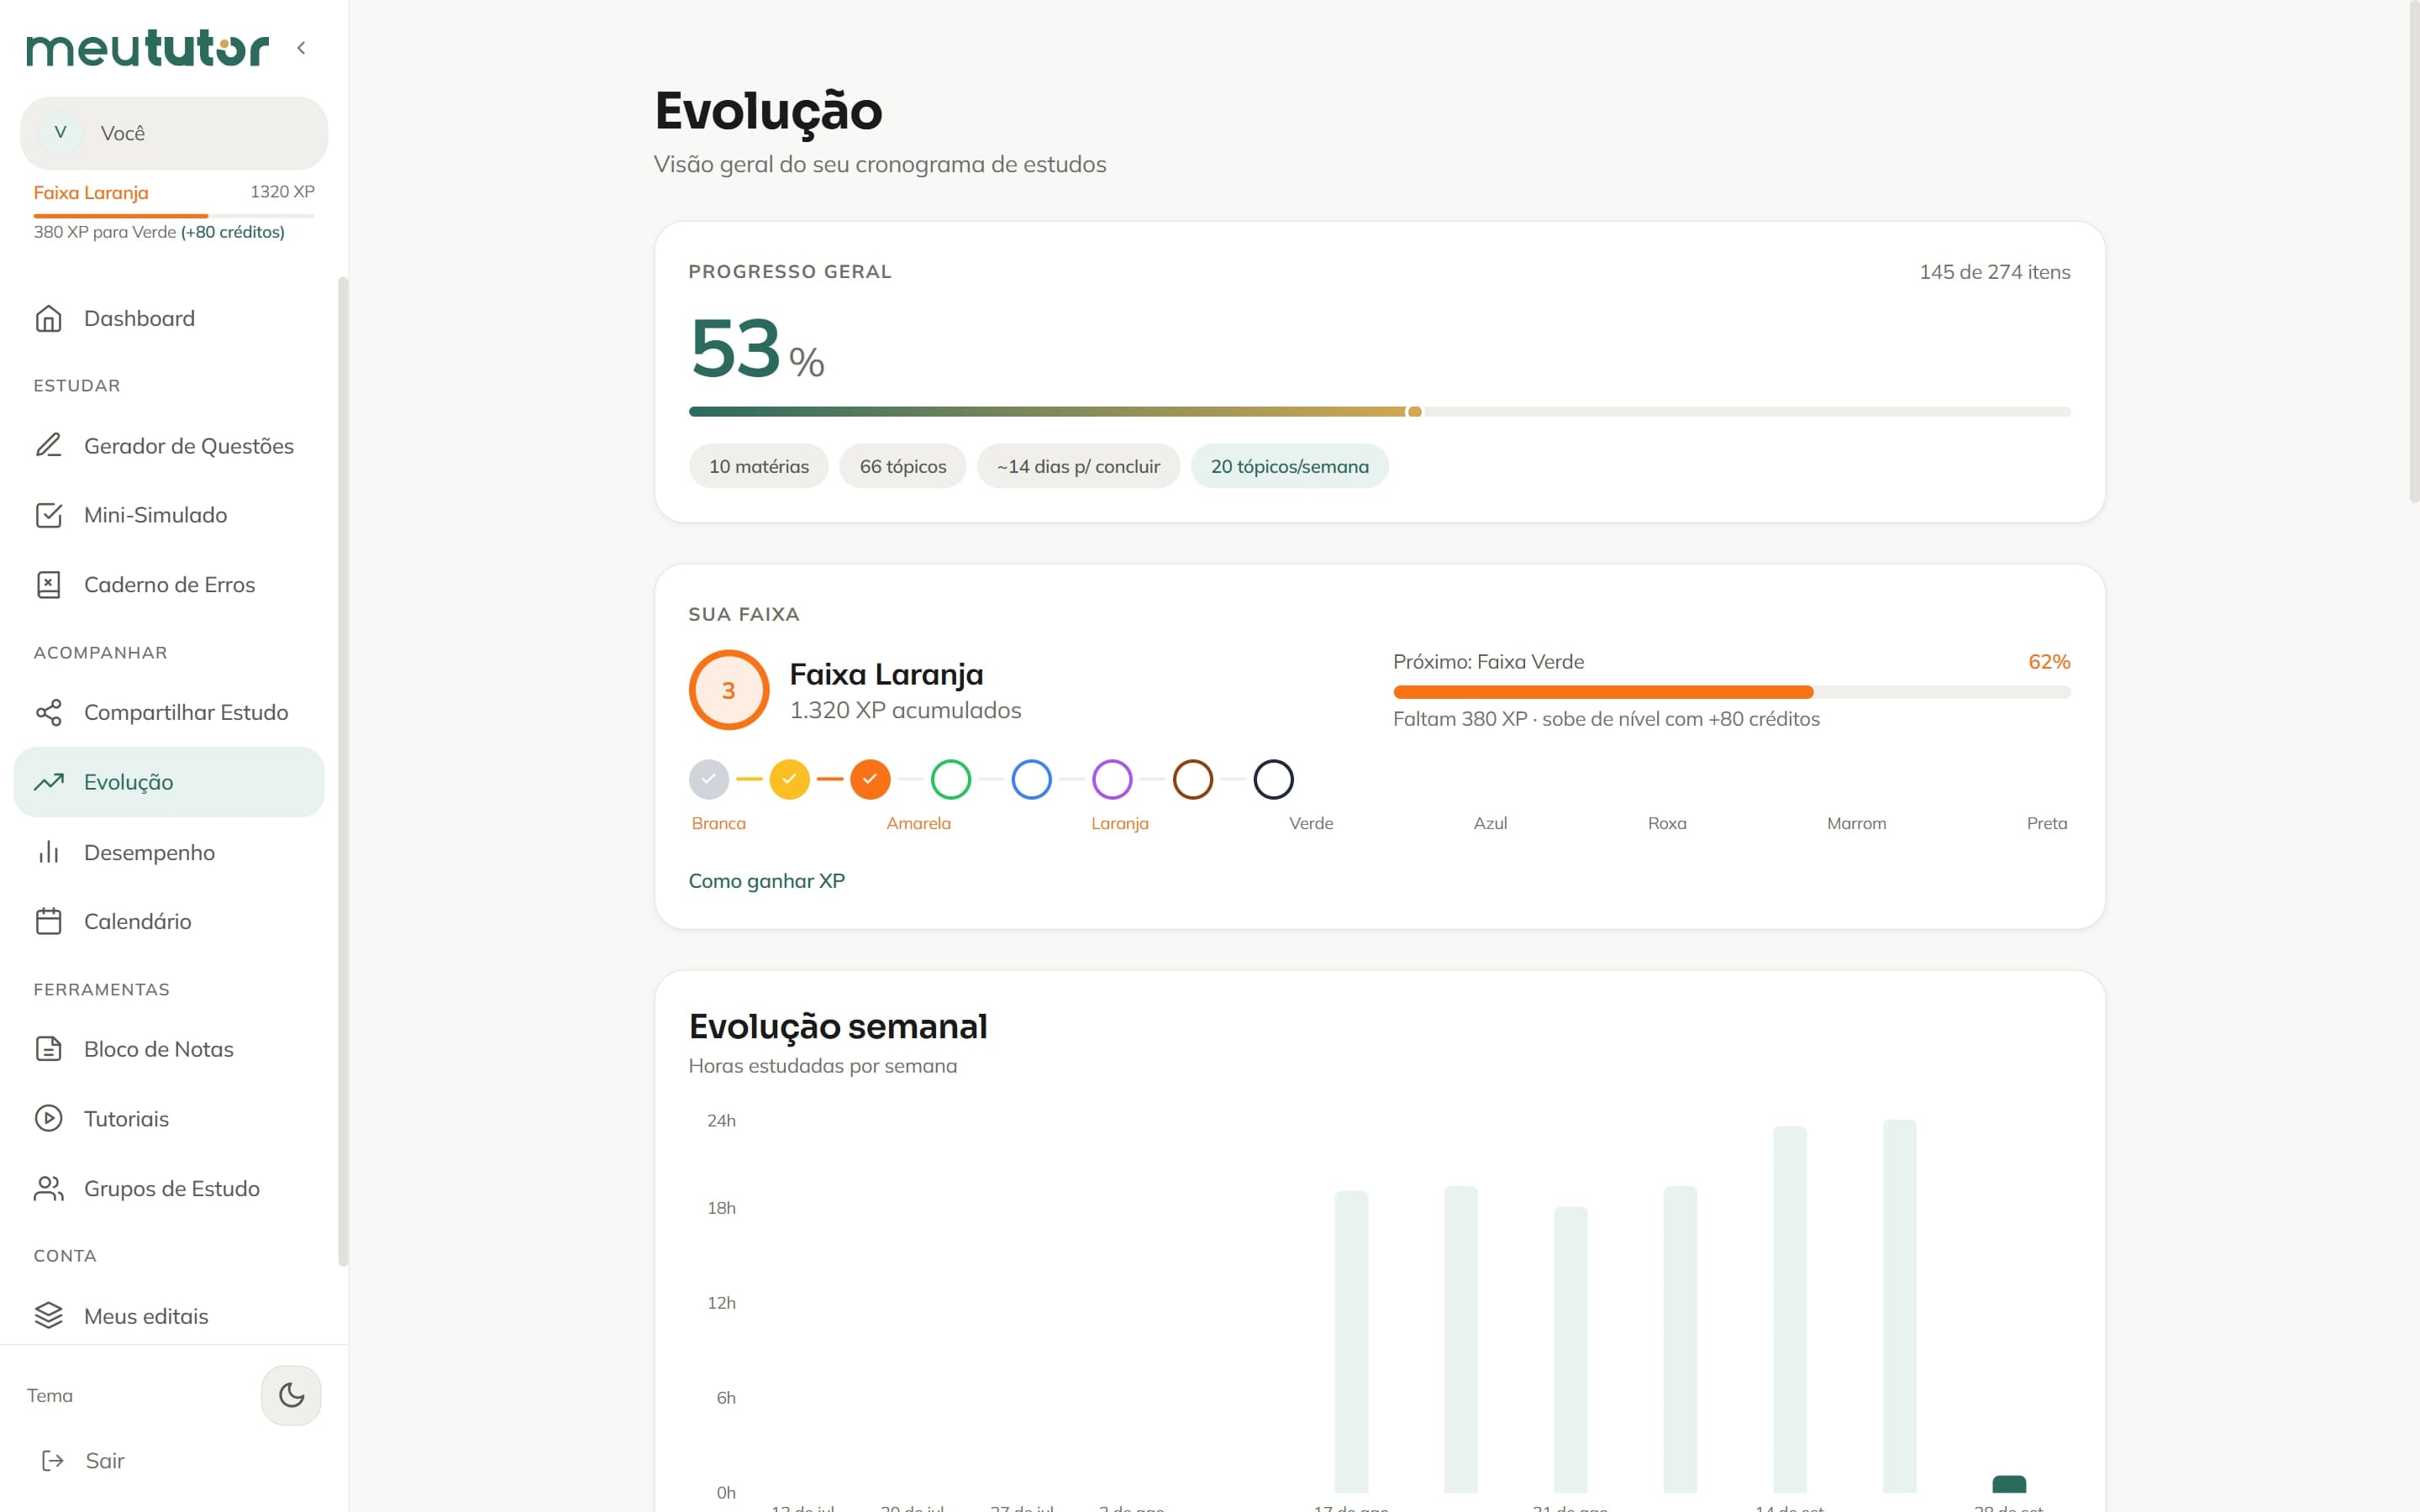Click the orange checked belt circle
The height and width of the screenshot is (1512, 2420).
point(870,779)
